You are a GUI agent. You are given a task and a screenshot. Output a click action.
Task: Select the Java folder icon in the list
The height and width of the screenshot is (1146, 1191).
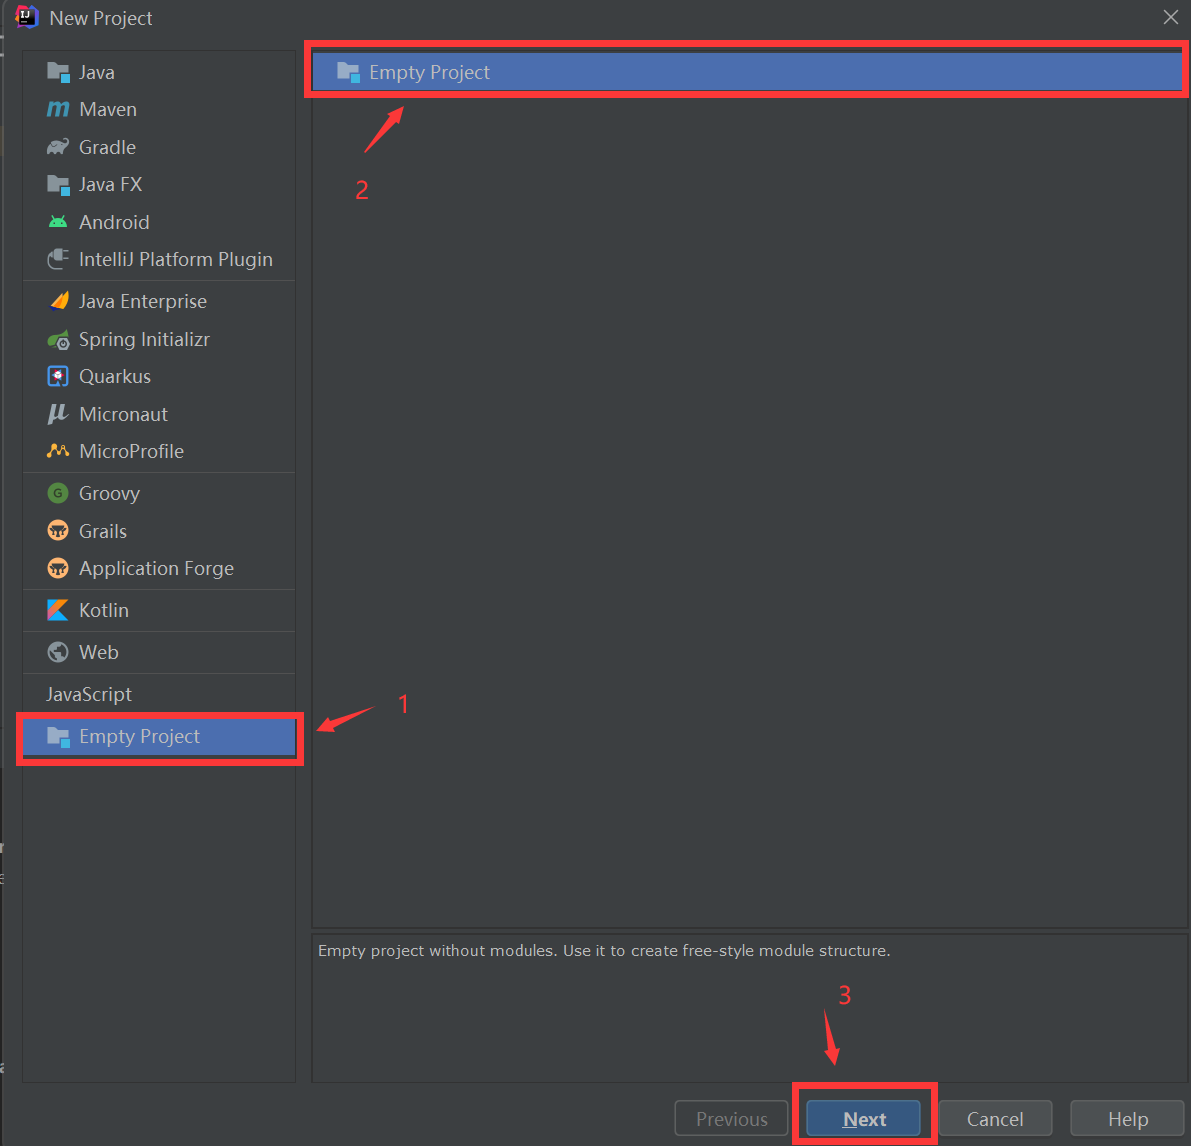(58, 72)
